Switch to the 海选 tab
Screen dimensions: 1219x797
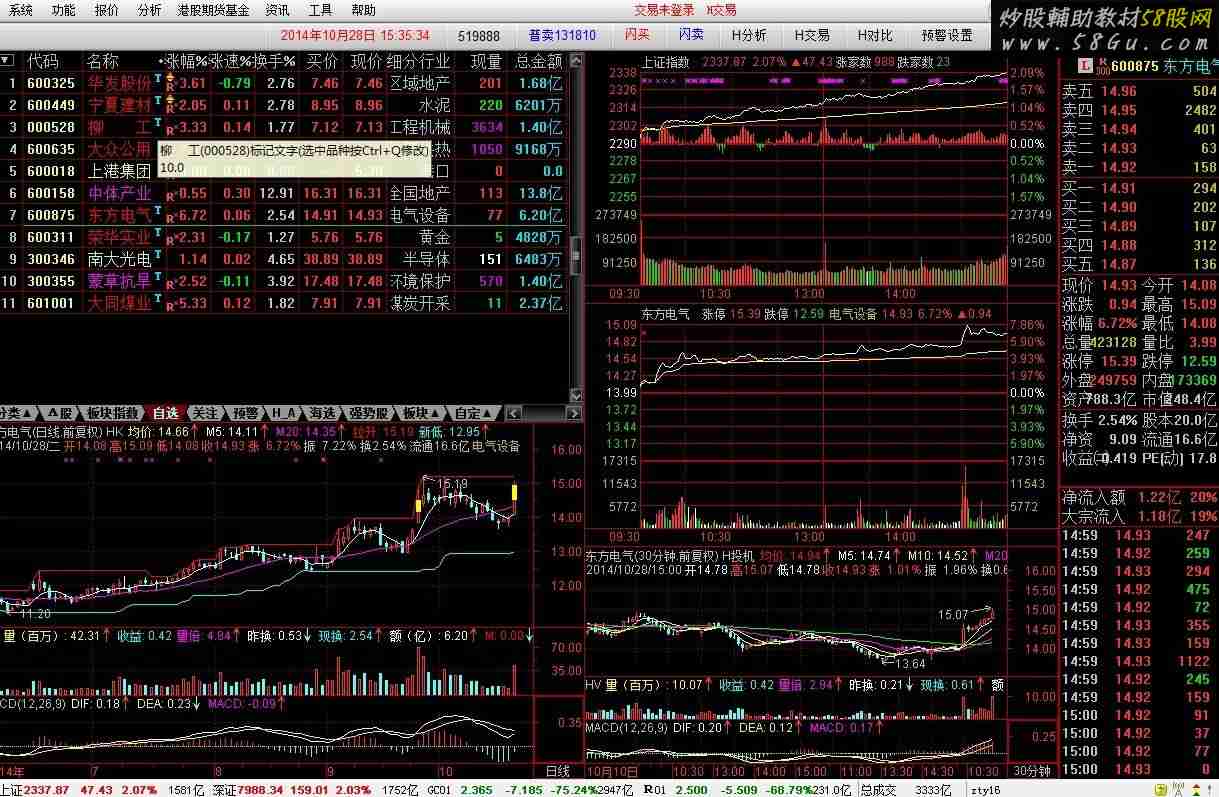[322, 413]
